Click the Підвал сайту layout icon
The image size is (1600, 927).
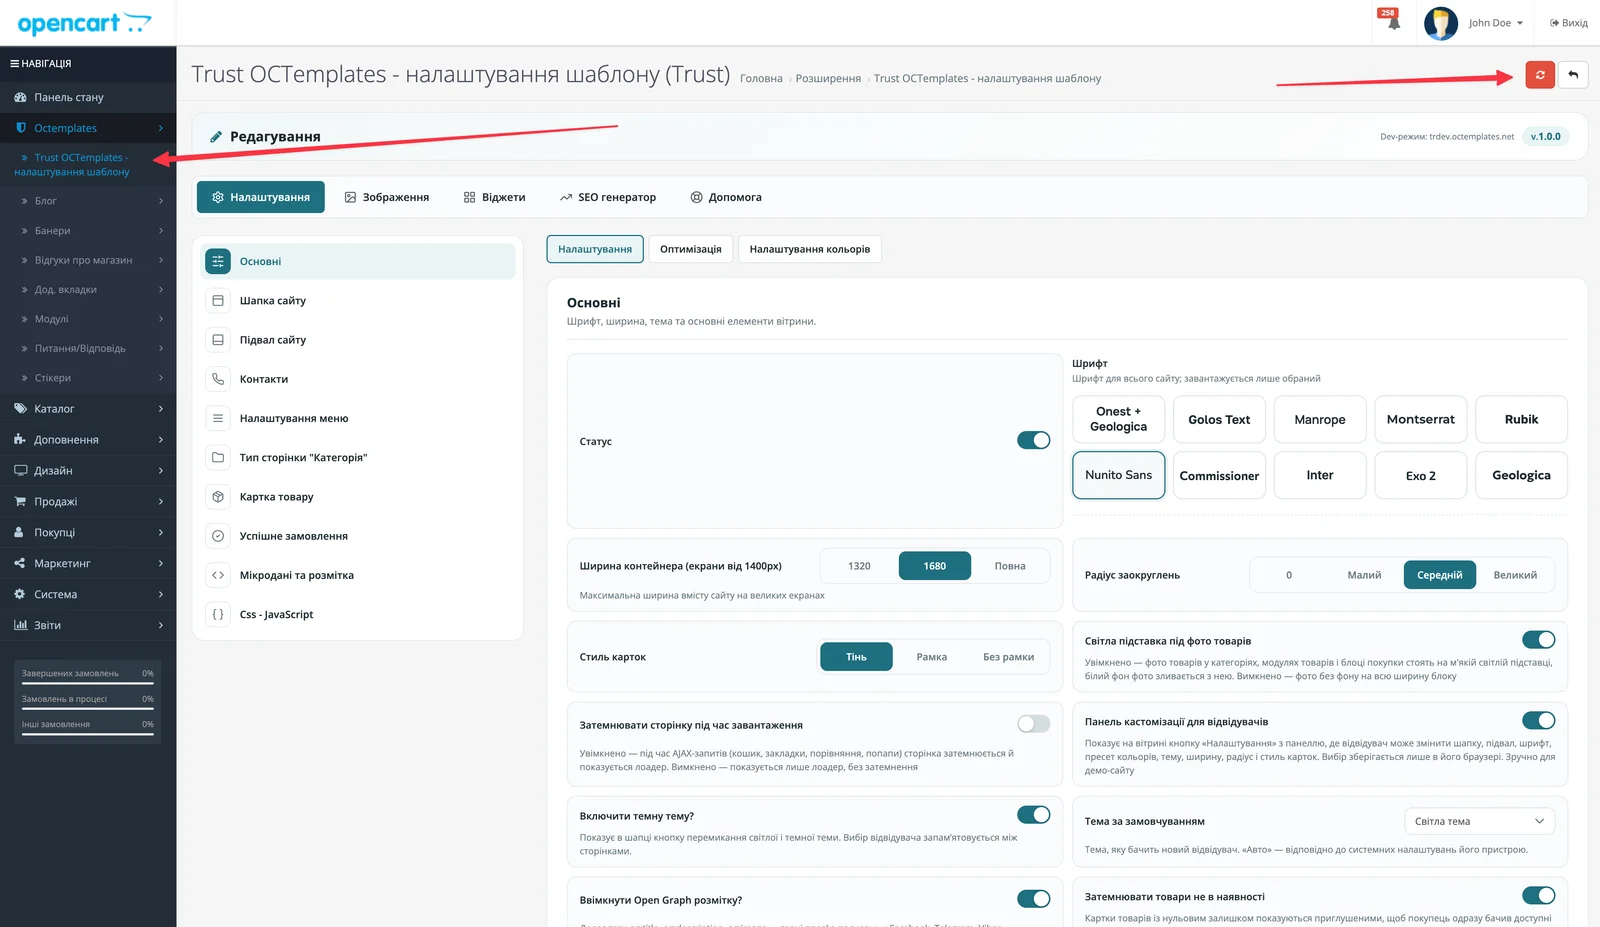(x=218, y=340)
